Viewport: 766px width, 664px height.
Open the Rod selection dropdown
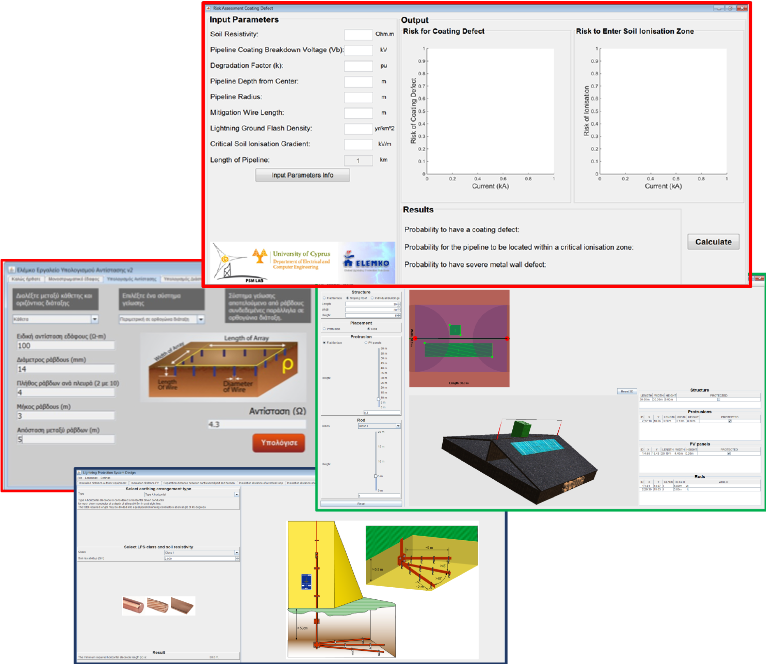(x=380, y=426)
